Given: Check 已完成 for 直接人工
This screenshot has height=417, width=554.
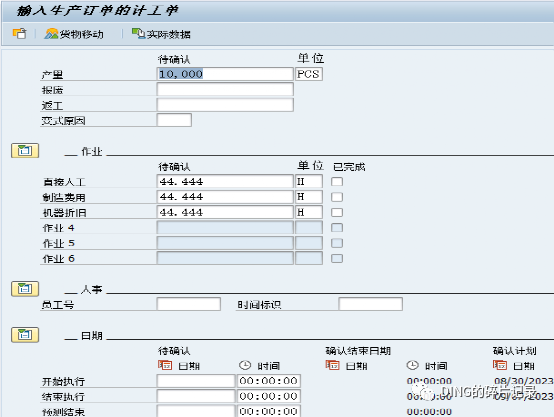Looking at the screenshot, I should (x=337, y=182).
